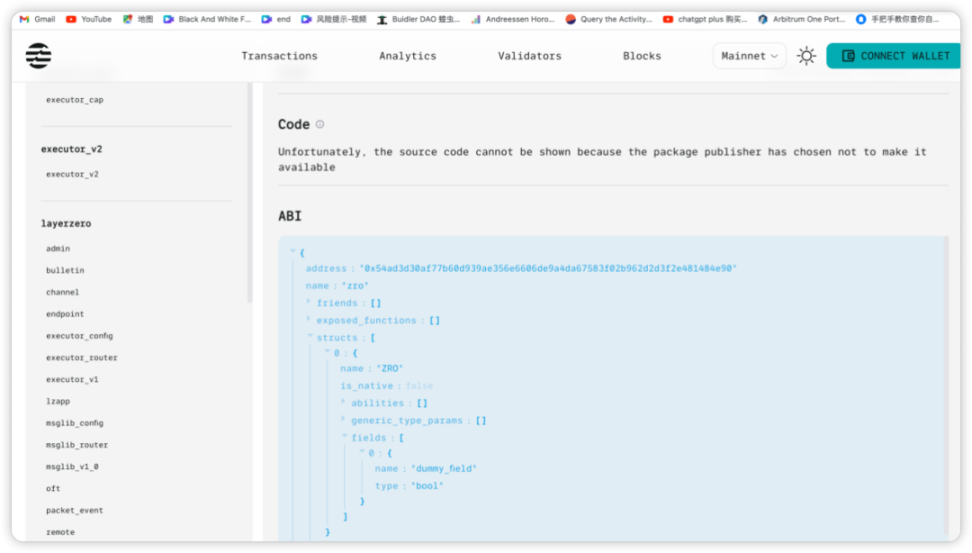Select the remote module
Image resolution: width=972 pixels, height=553 pixels.
click(x=60, y=532)
